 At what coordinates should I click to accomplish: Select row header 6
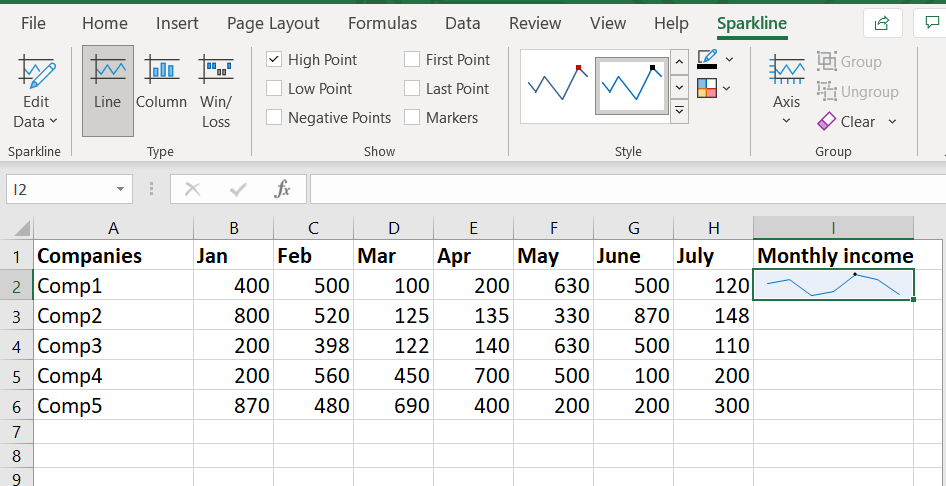tap(16, 405)
